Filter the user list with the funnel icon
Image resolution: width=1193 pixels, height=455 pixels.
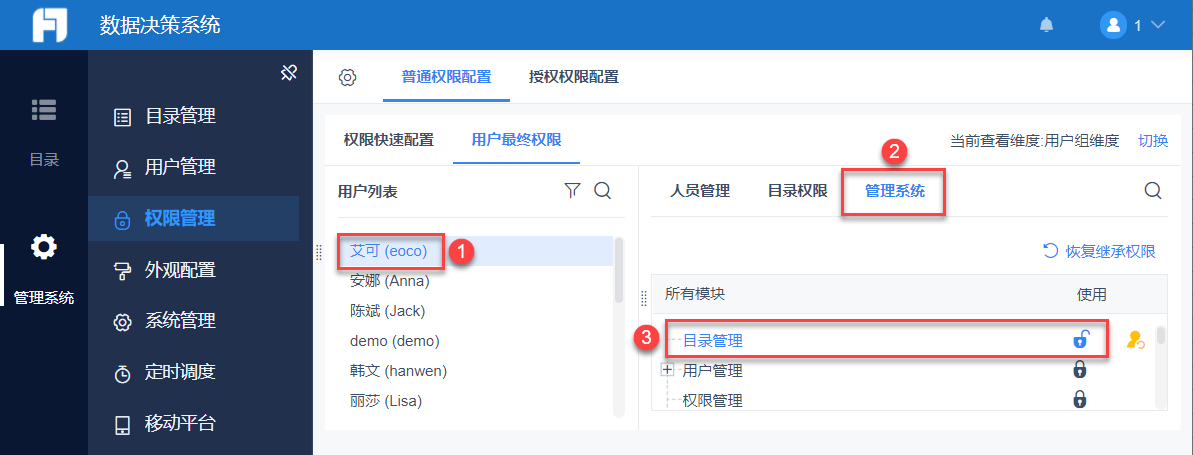(572, 190)
